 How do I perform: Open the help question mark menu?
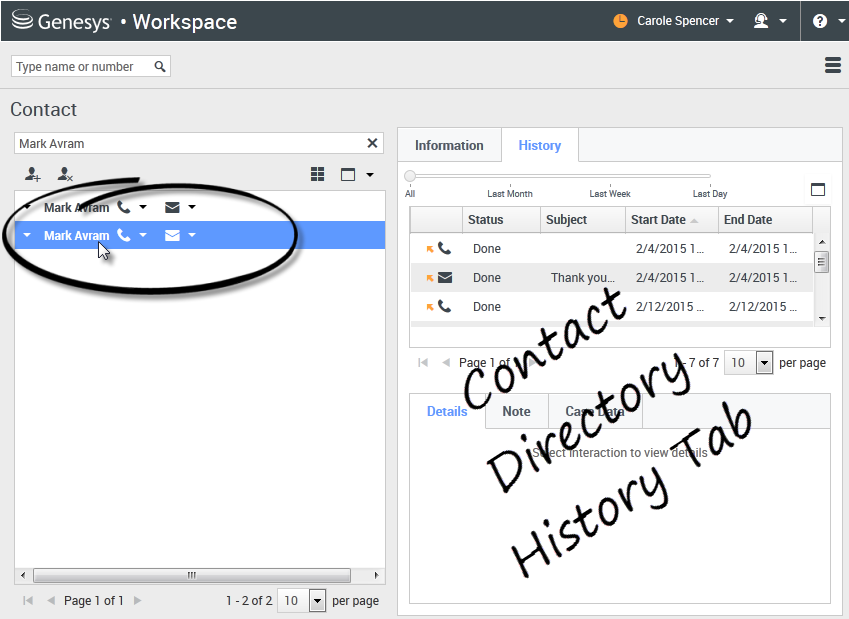(x=820, y=21)
